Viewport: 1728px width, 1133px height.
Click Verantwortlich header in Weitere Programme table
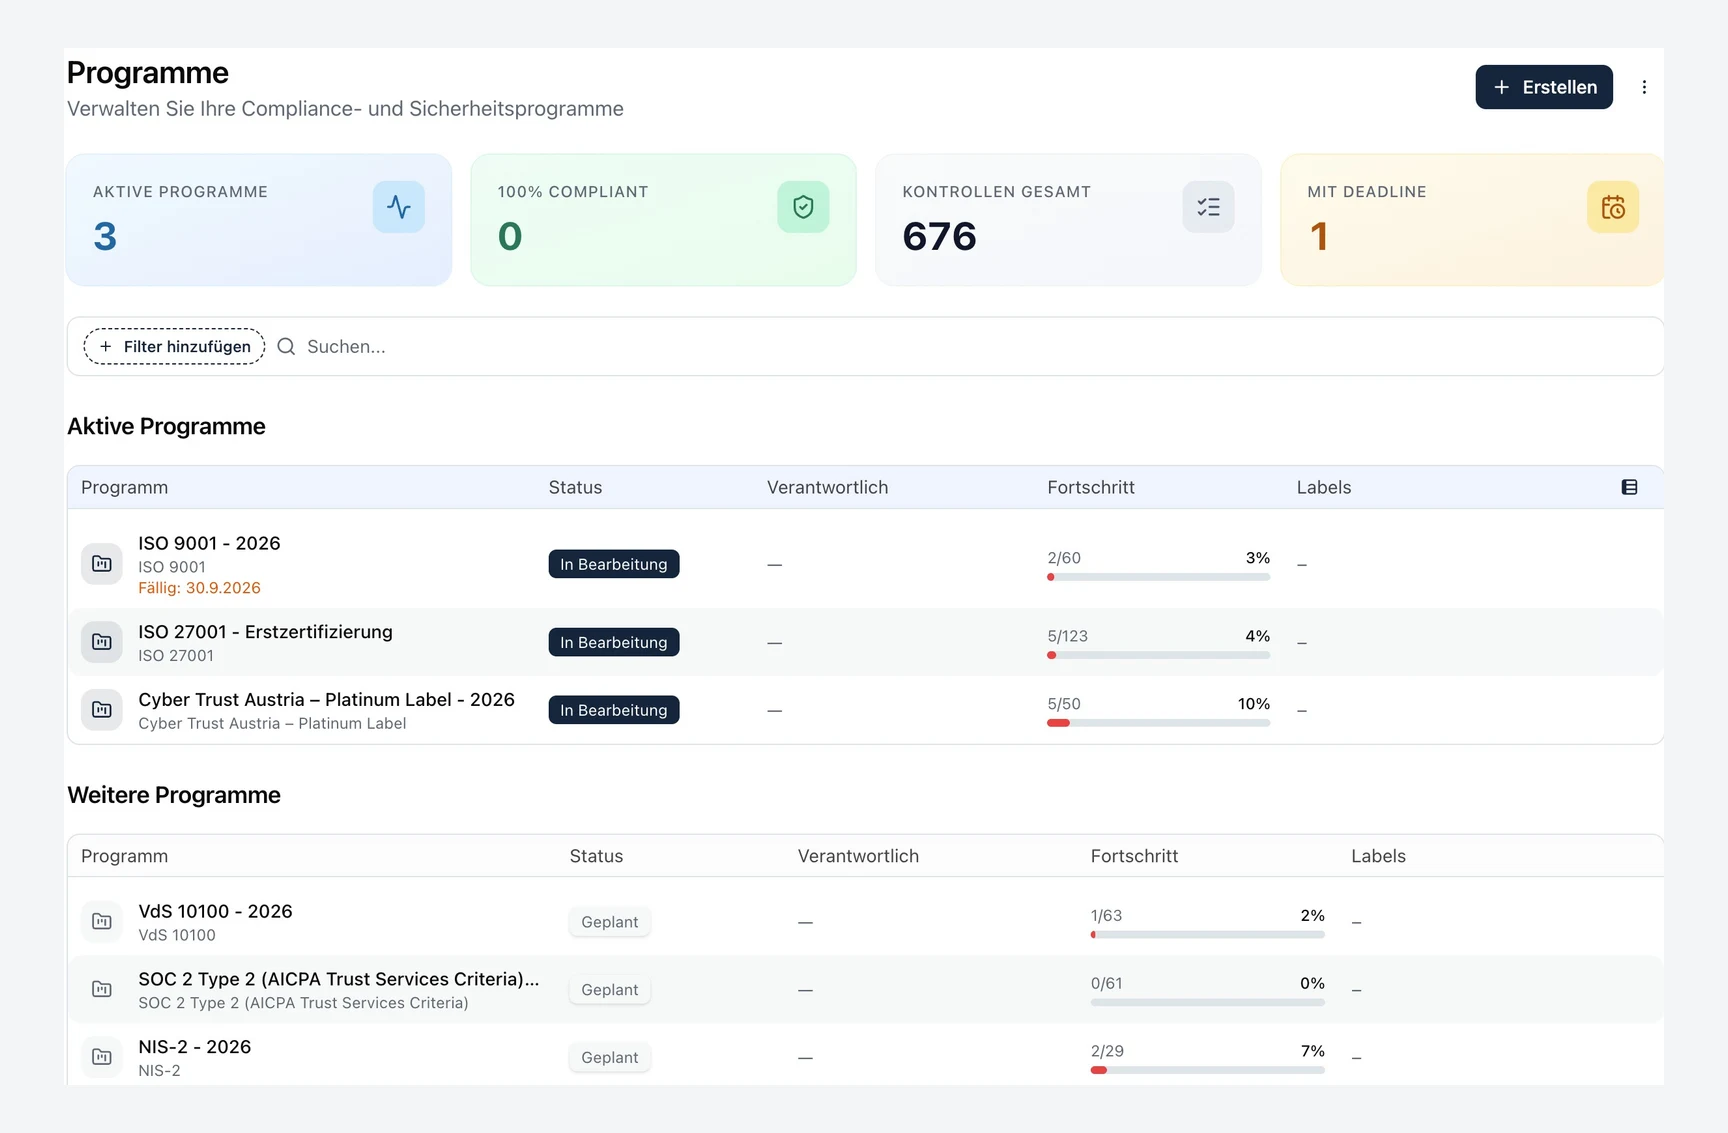pos(858,856)
